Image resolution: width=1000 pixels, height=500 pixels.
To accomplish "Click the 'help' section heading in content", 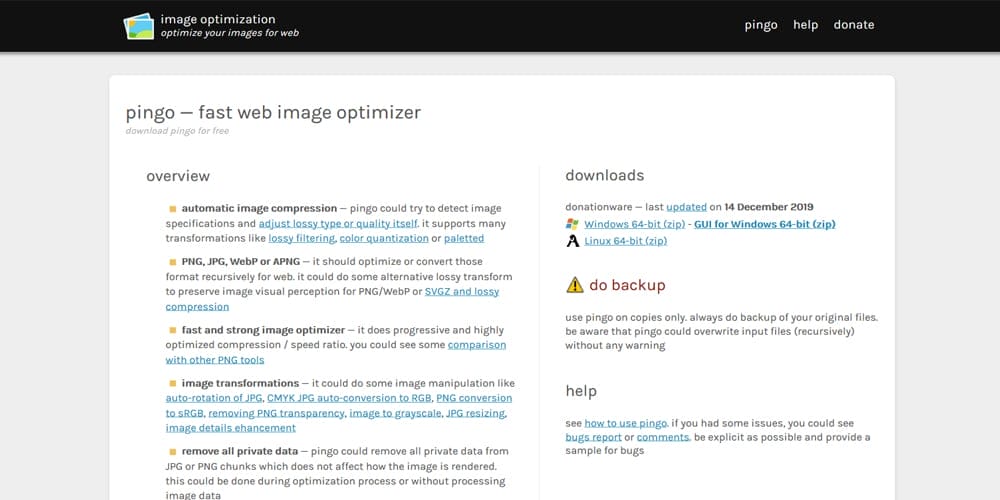I will (x=581, y=391).
